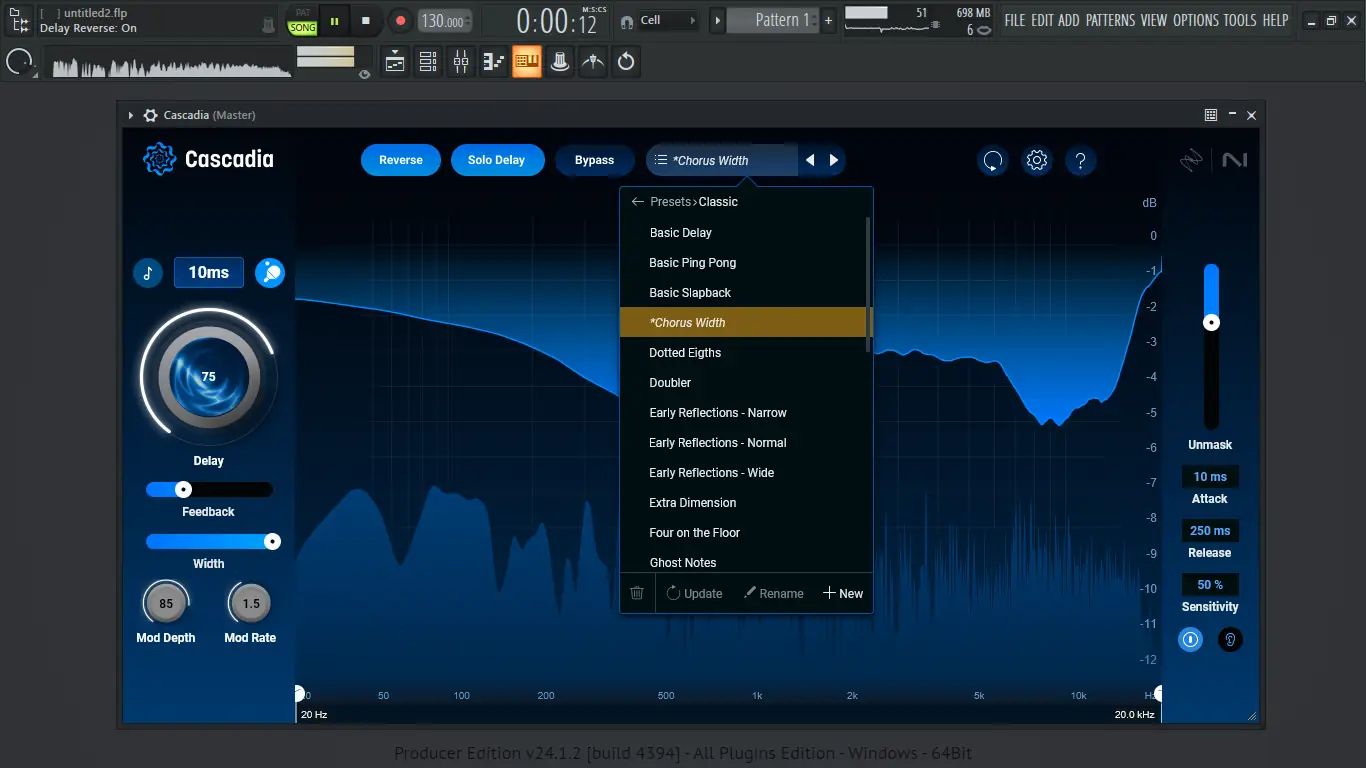Click New to create a preset
The width and height of the screenshot is (1366, 768).
click(x=842, y=593)
